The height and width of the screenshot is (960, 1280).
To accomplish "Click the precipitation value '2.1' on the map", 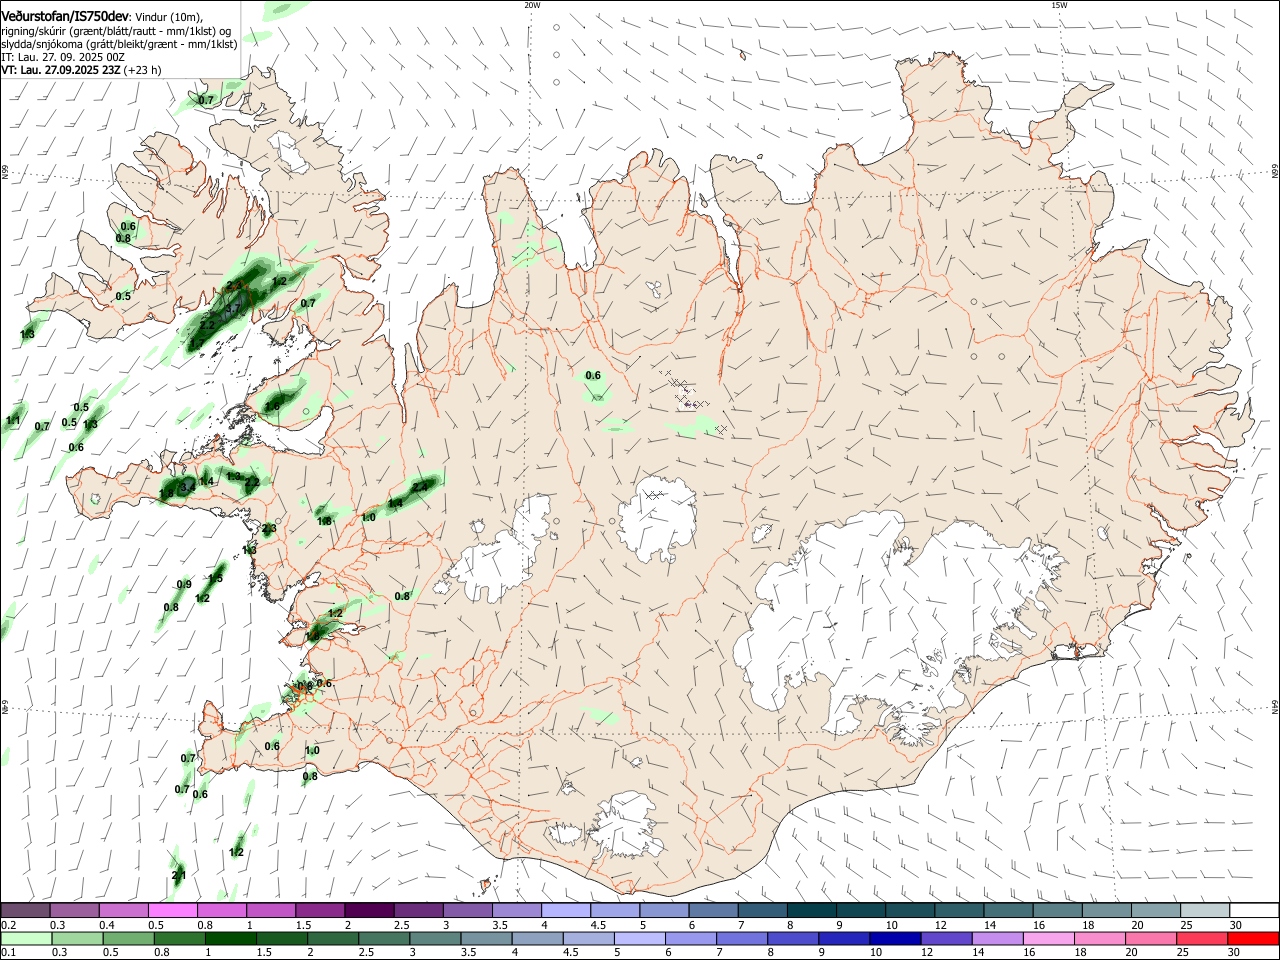I will (x=179, y=875).
